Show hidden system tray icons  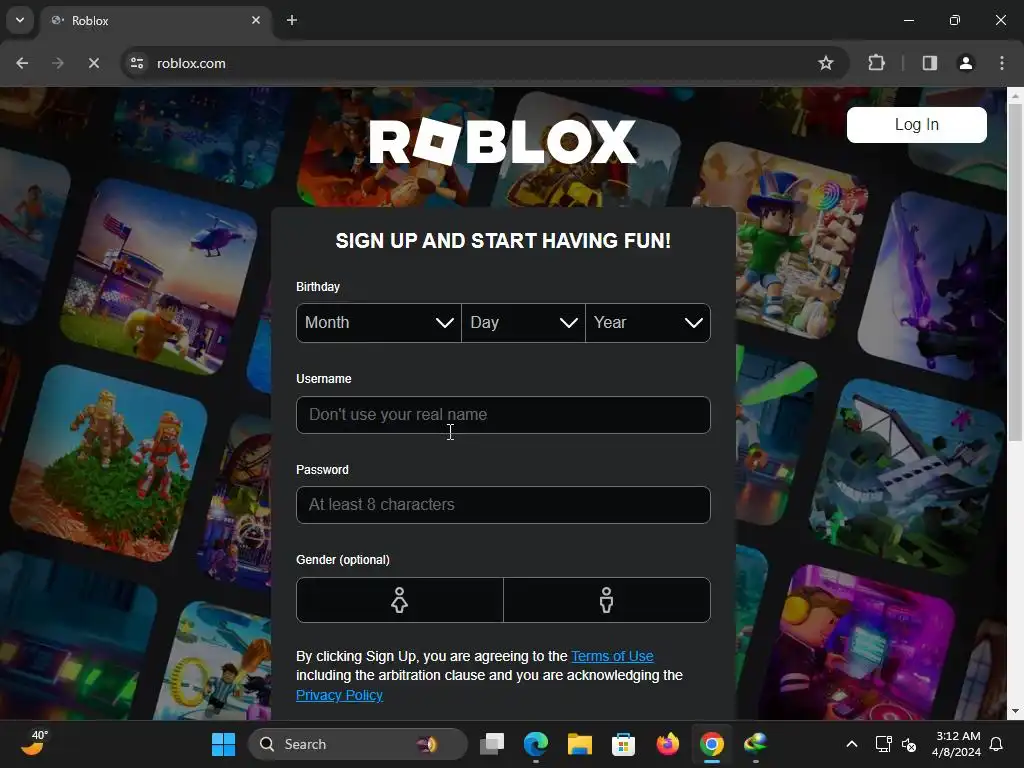[x=852, y=744]
